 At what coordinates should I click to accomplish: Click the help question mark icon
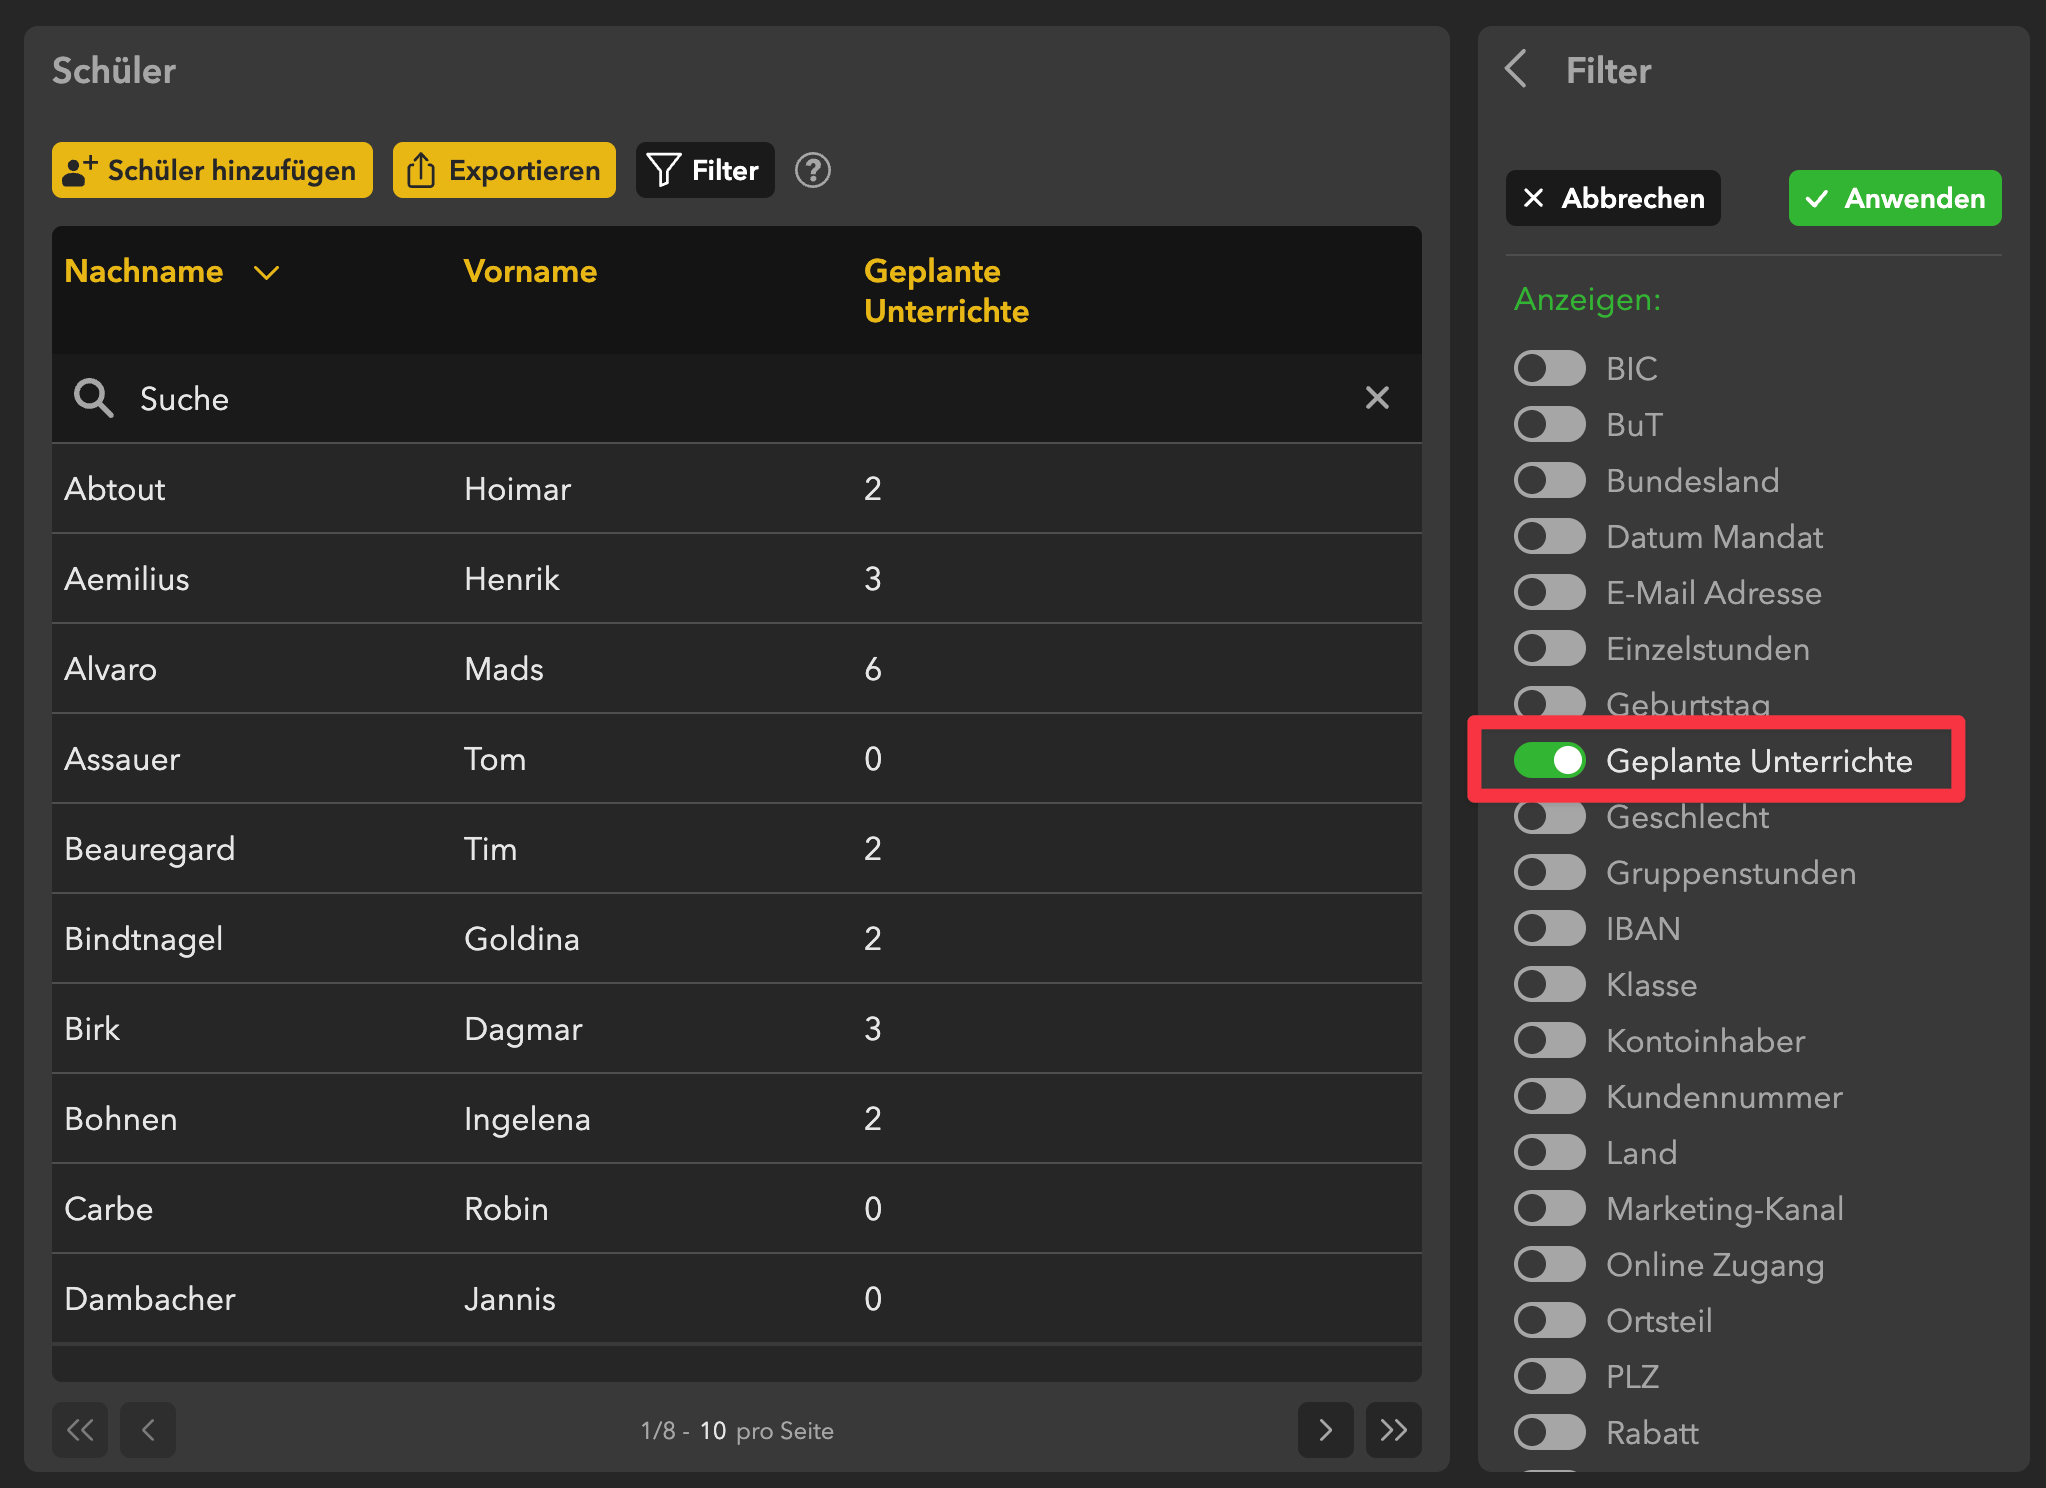[812, 170]
